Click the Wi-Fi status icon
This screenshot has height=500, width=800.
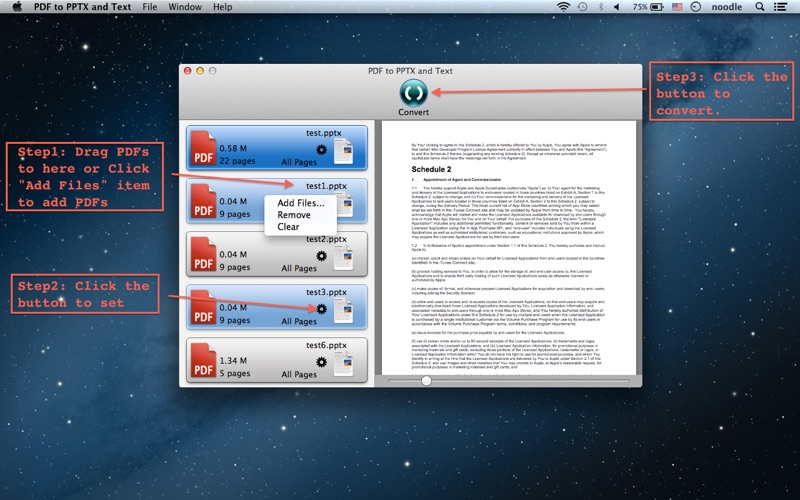563,7
